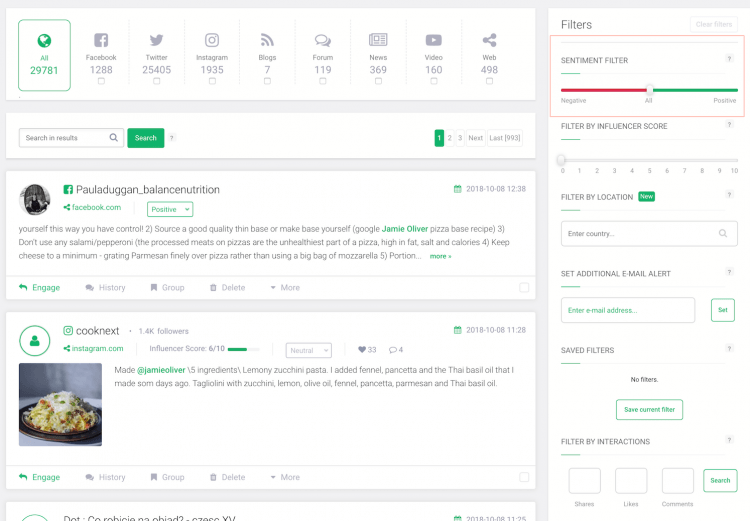This screenshot has width=750, height=521.
Task: Click the magnifier icon in Search in results
Action: (113, 137)
